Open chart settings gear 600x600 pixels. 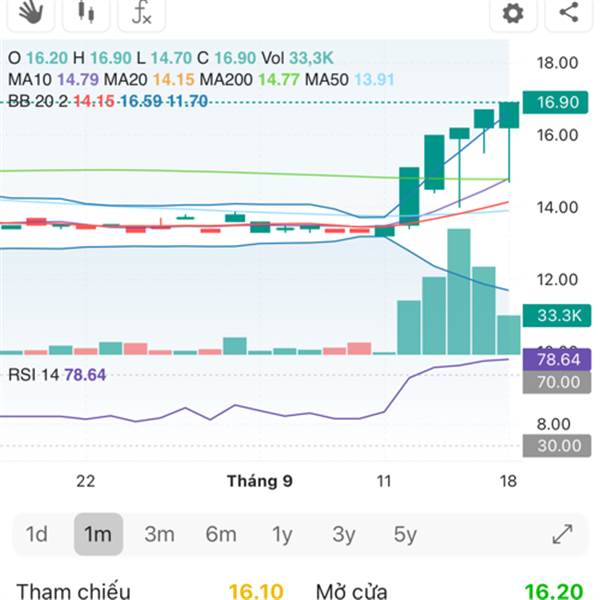513,13
